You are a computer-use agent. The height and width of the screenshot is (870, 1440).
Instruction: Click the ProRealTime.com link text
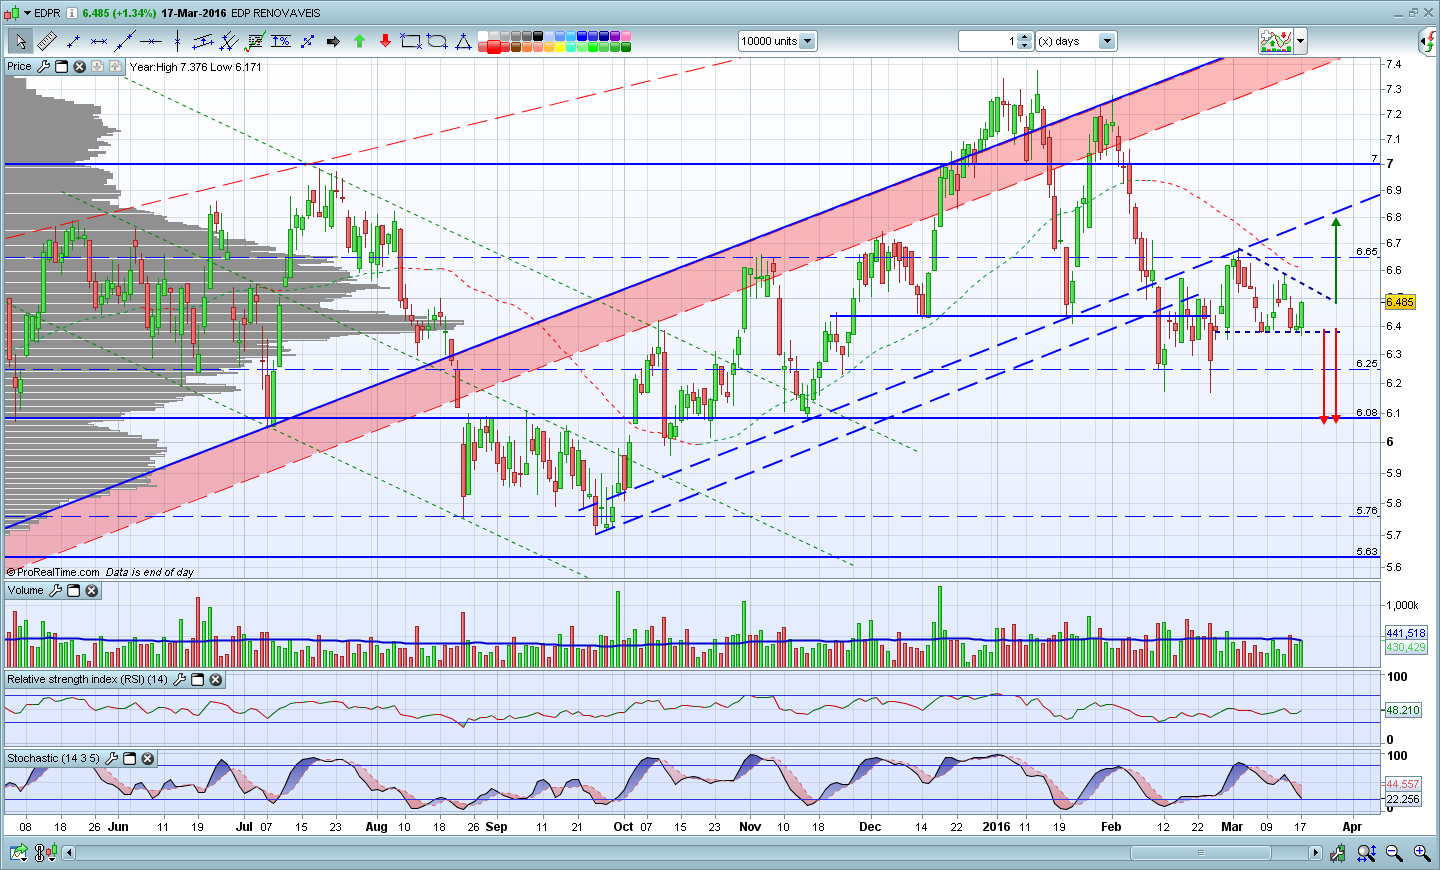click(58, 572)
